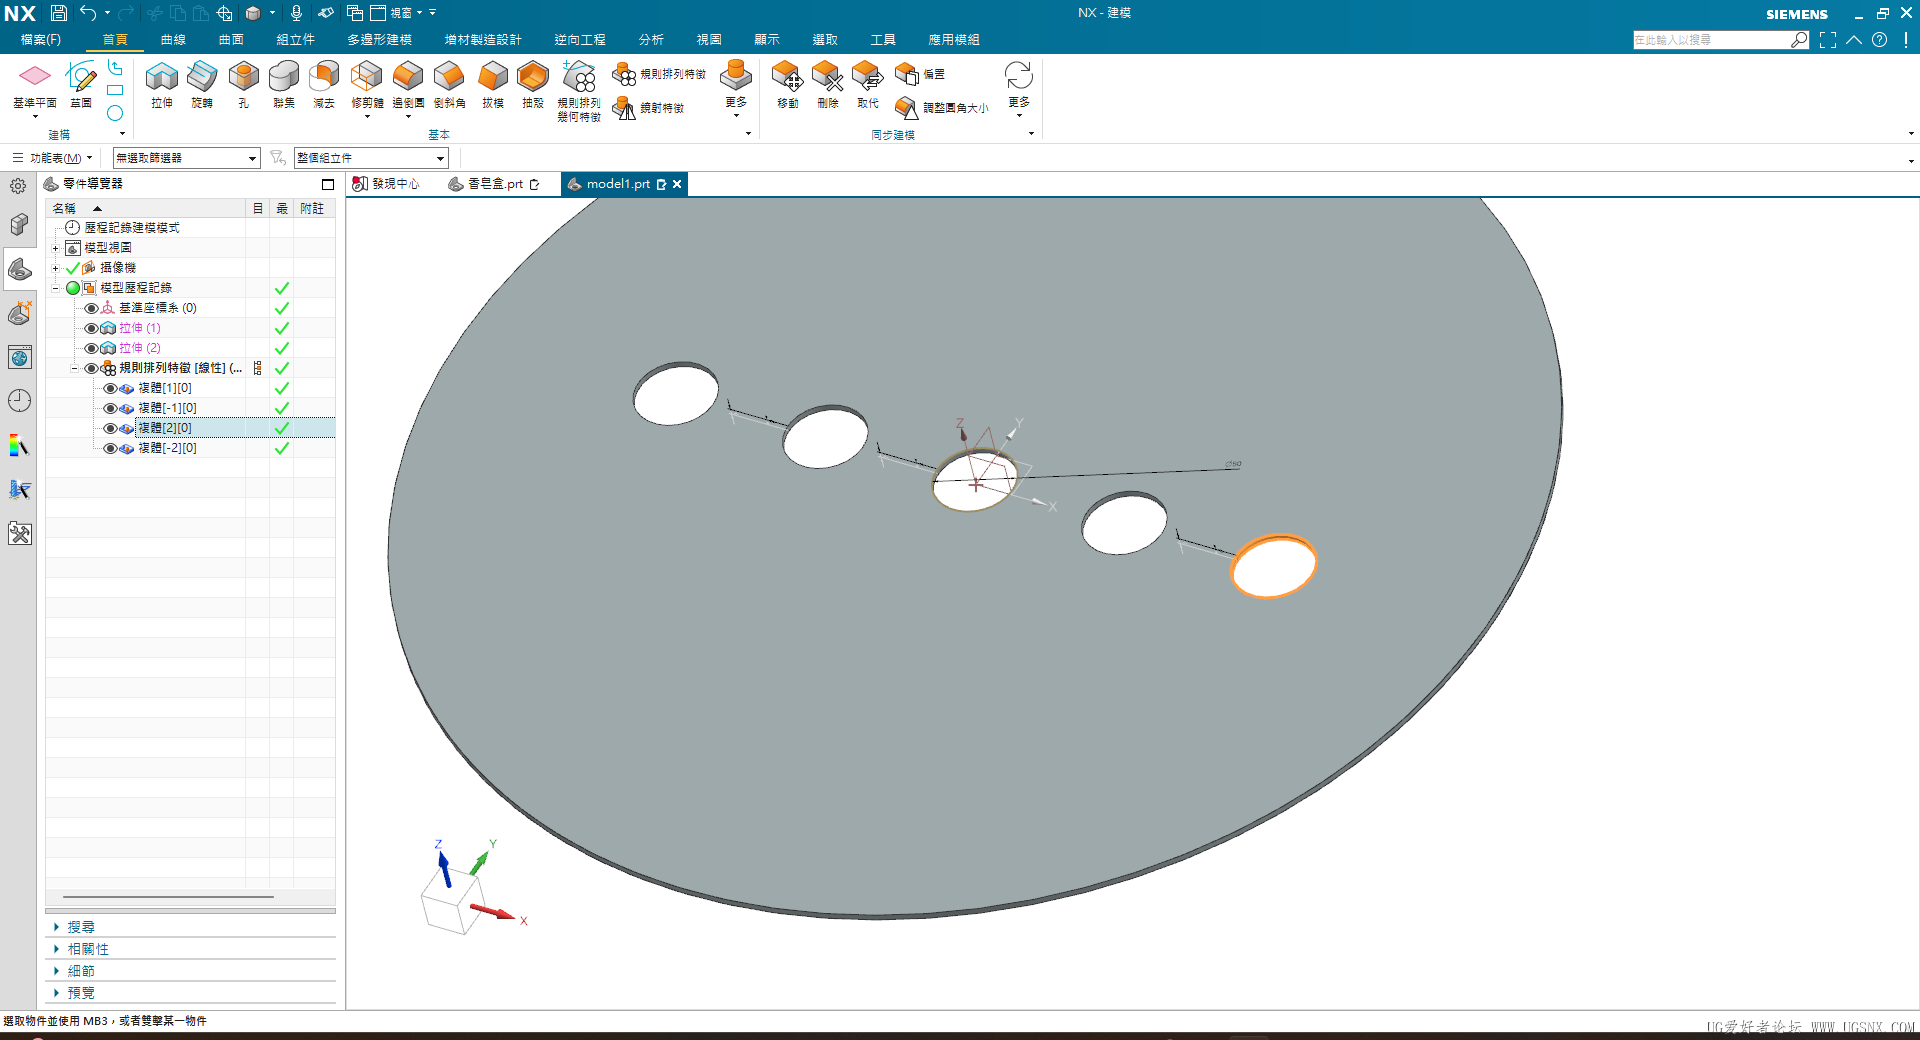The height and width of the screenshot is (1040, 1920).
Task: Collapse the 模型歷程記錄 tree node
Action: pyautogui.click(x=56, y=288)
